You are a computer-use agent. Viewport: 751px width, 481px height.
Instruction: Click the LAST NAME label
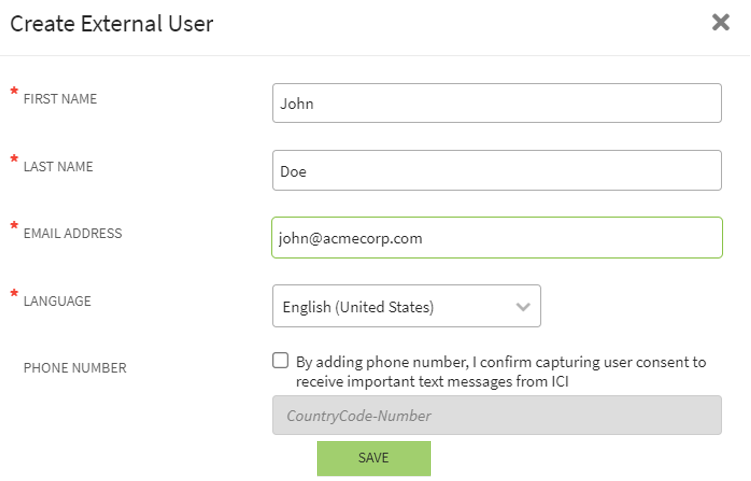(x=58, y=167)
